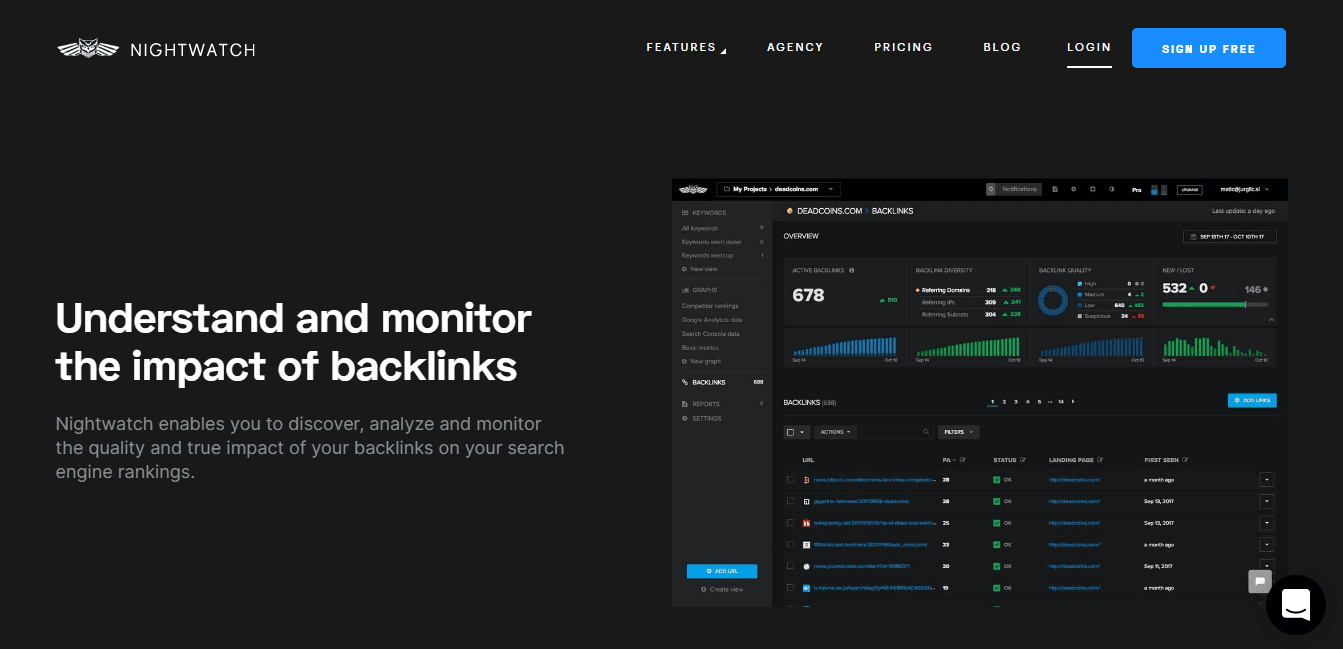Tick the select-all checkbox above the URL column
Screen dimensions: 1343x649
click(x=791, y=432)
